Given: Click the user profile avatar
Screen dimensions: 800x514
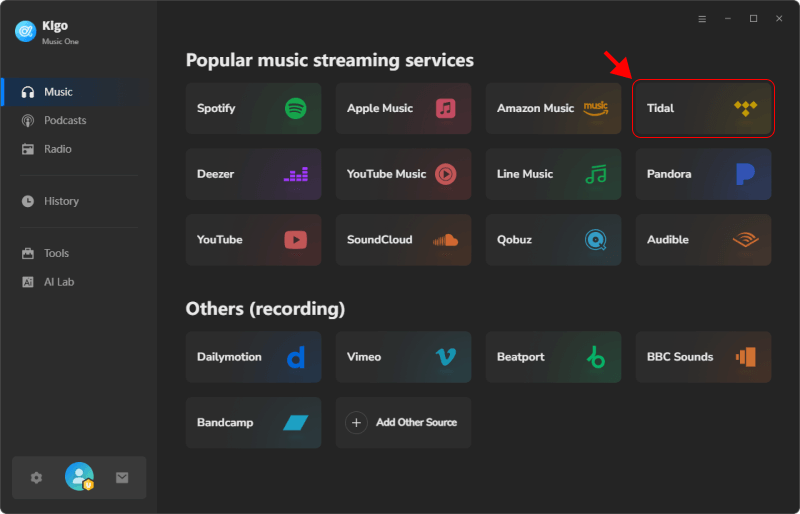Looking at the screenshot, I should 79,477.
